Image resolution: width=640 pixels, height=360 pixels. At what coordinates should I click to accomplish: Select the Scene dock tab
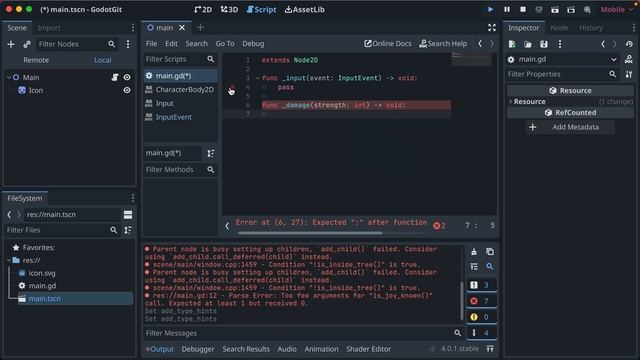pyautogui.click(x=17, y=28)
